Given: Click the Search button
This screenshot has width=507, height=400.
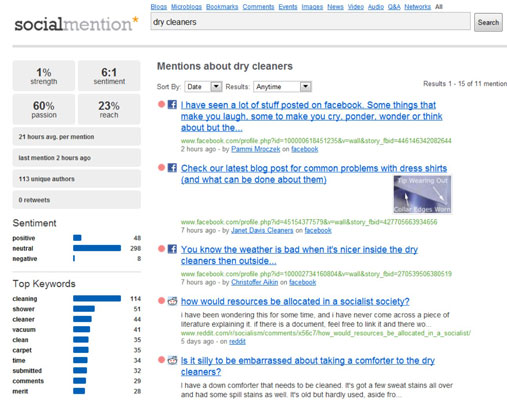Looking at the screenshot, I should [488, 22].
